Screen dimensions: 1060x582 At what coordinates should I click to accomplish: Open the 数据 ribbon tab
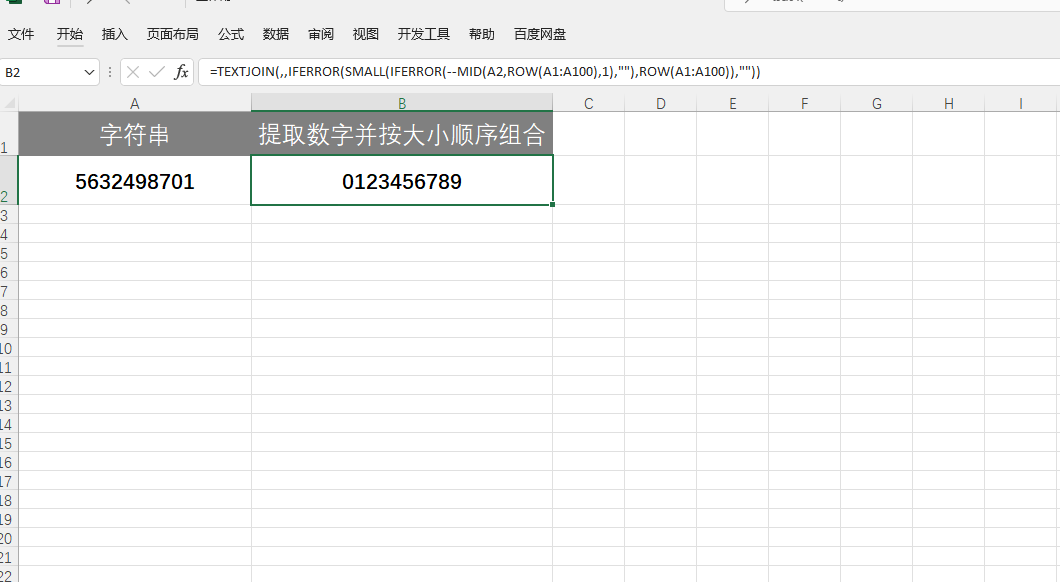(x=276, y=34)
